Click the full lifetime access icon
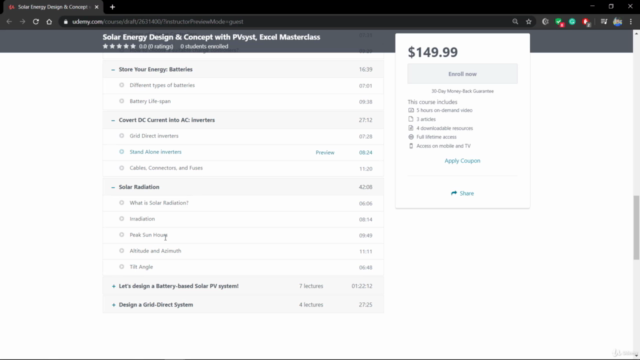This screenshot has height=360, width=640. pos(411,137)
